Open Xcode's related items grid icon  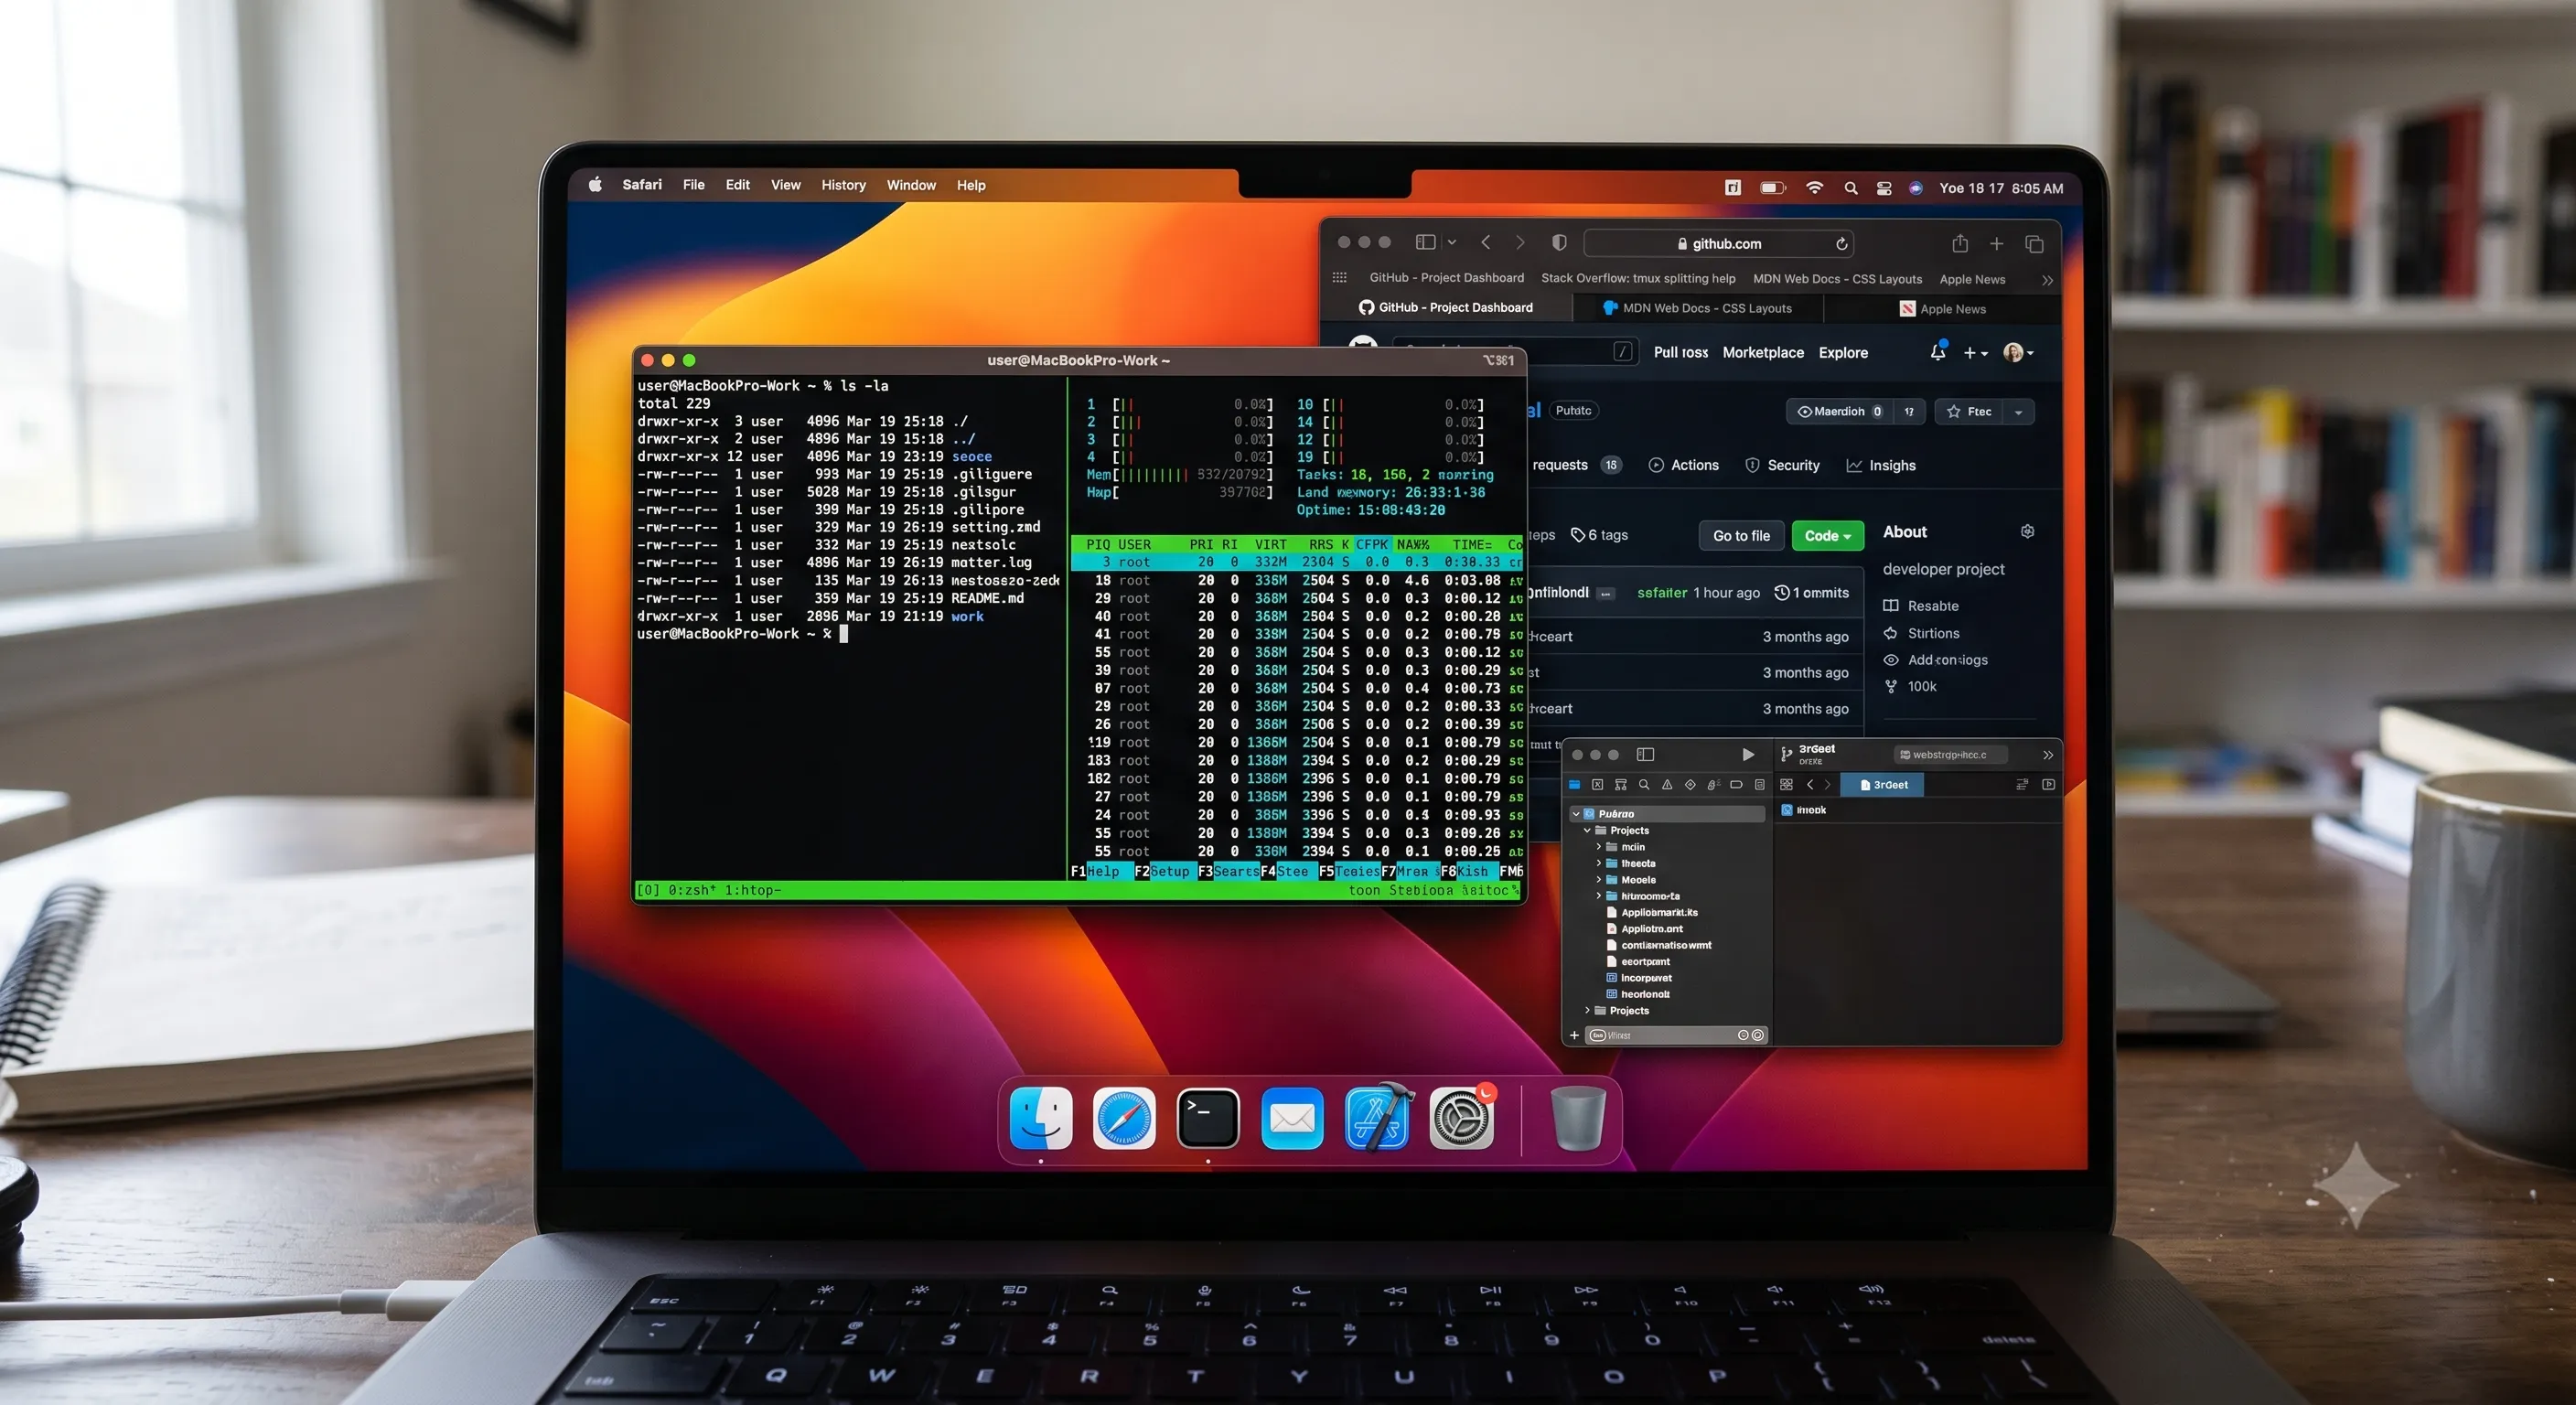1786,785
